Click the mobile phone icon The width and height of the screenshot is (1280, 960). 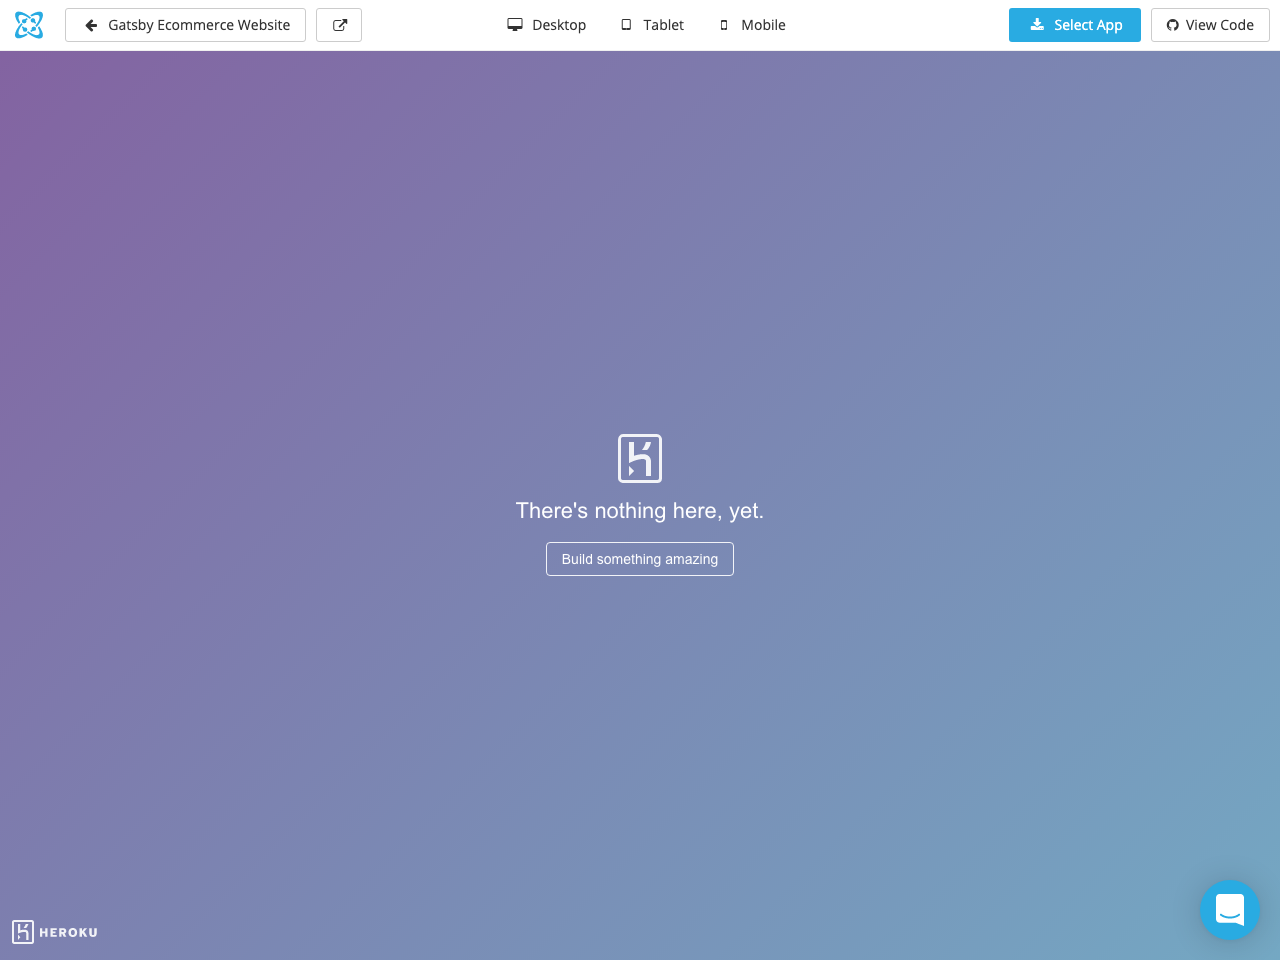[x=723, y=24]
